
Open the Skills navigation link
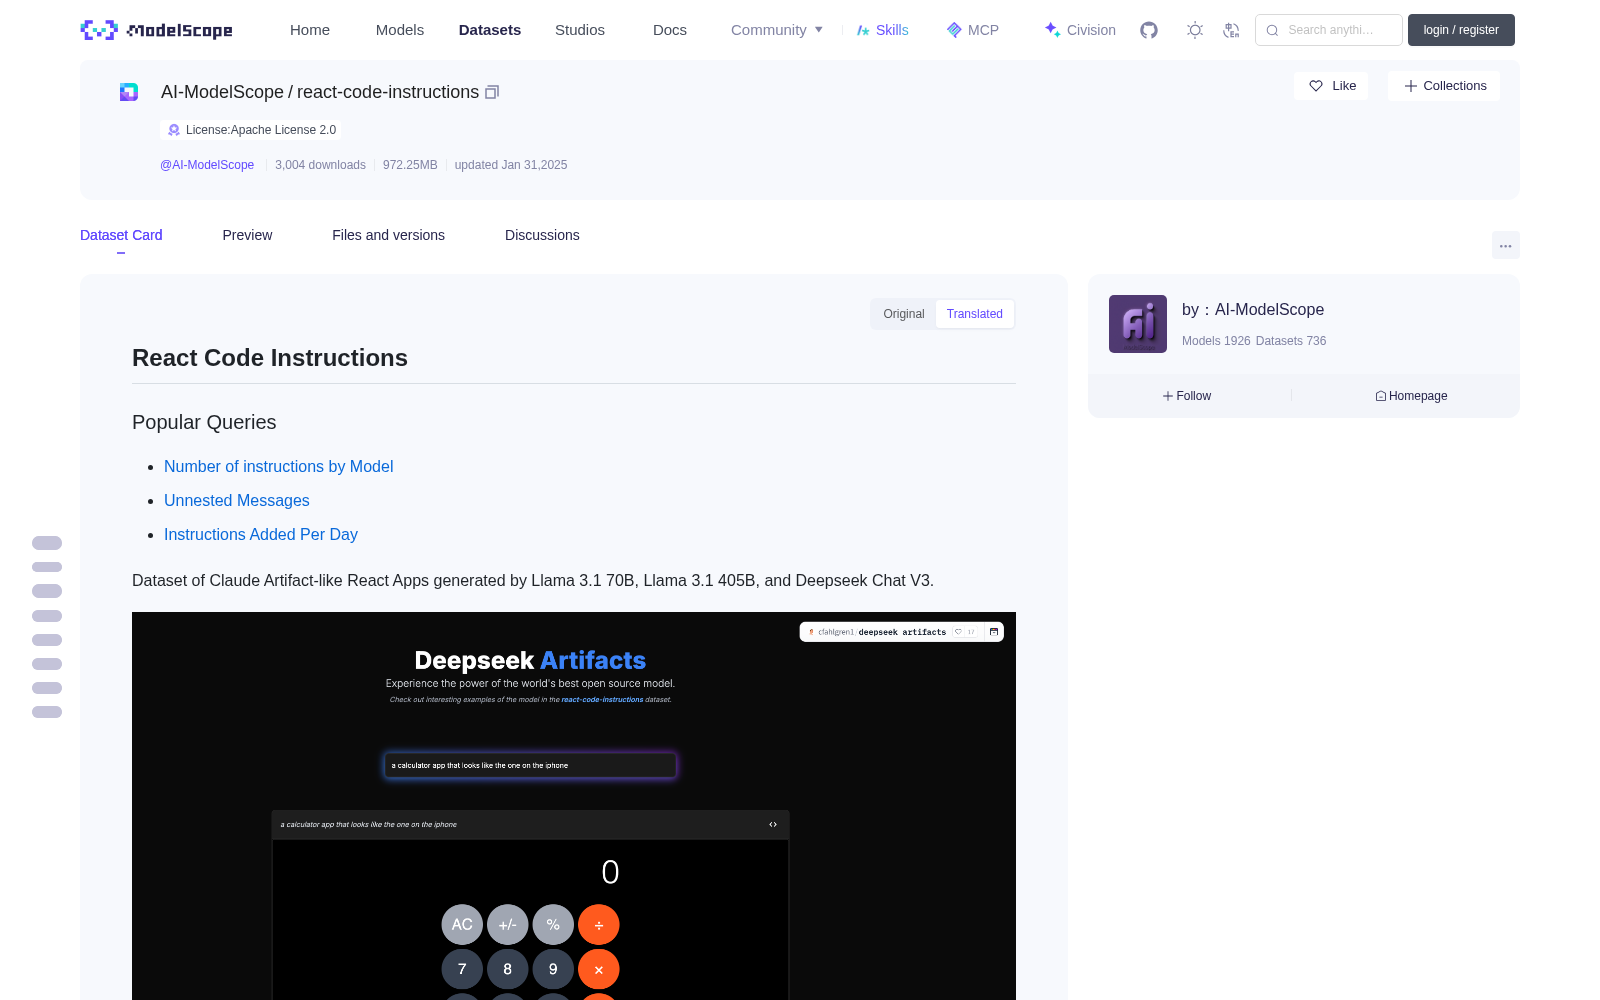point(882,30)
